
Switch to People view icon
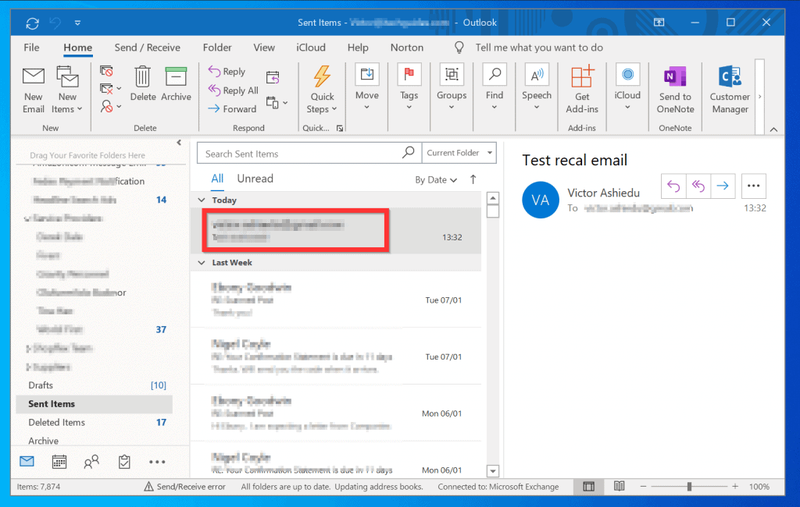pos(91,462)
